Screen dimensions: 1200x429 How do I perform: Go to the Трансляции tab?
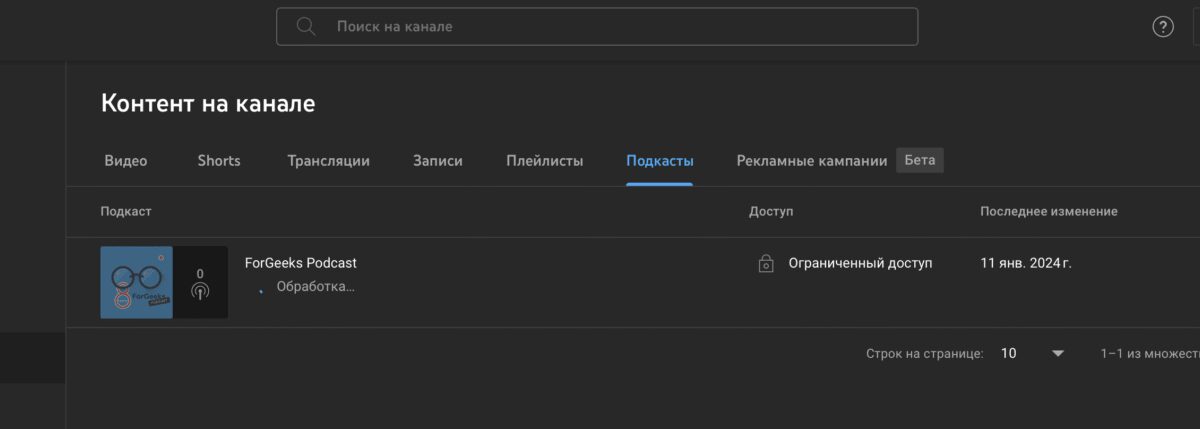click(328, 161)
